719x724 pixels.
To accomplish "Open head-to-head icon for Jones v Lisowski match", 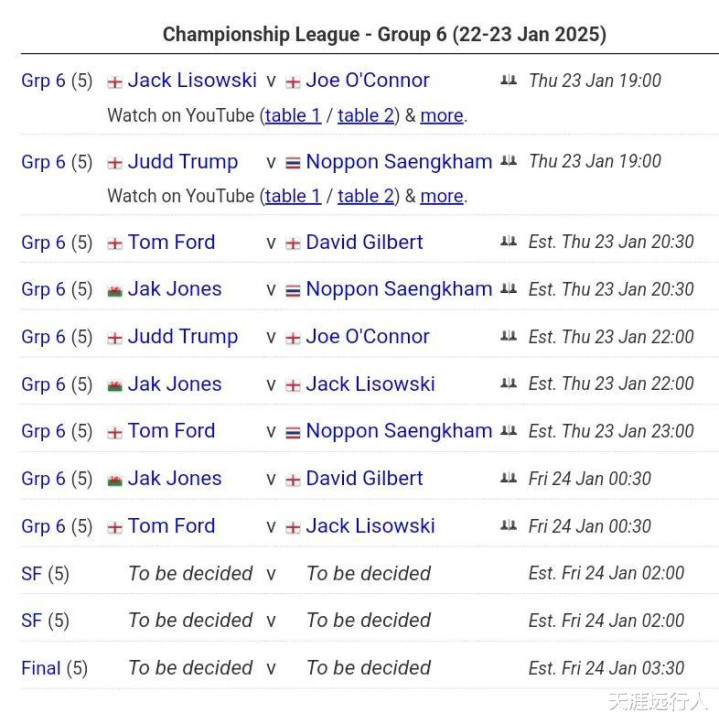I will 508,384.
